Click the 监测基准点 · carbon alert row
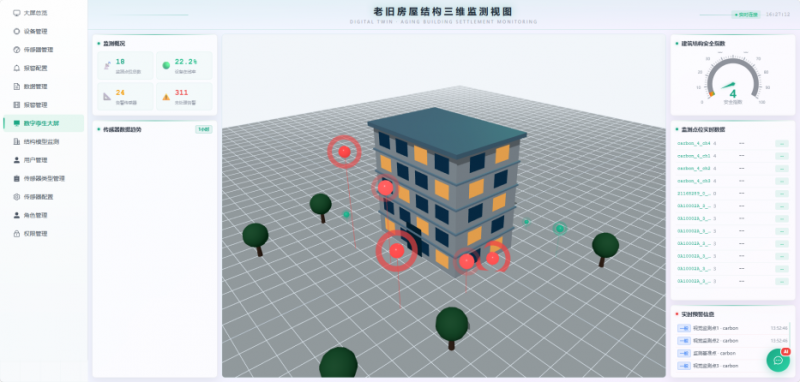The height and width of the screenshot is (382, 800). [x=732, y=353]
